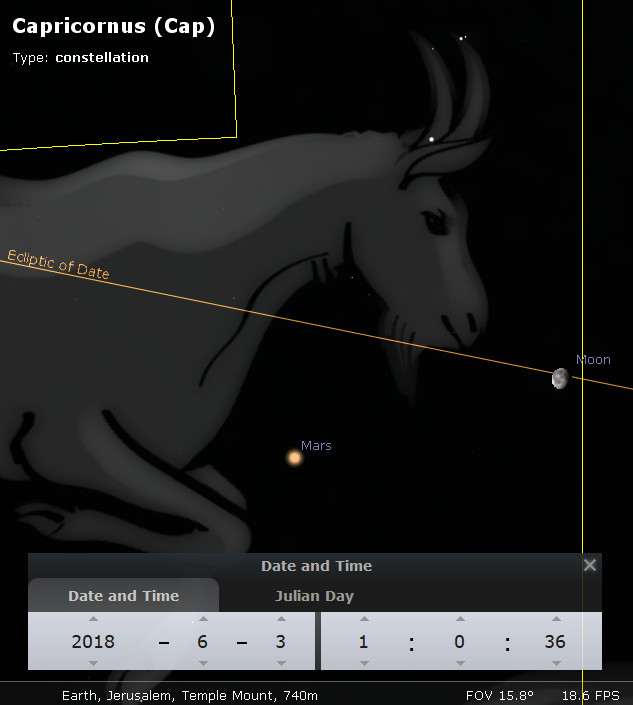Image resolution: width=633 pixels, height=705 pixels.
Task: Click the year field 2018
Action: [x=93, y=642]
